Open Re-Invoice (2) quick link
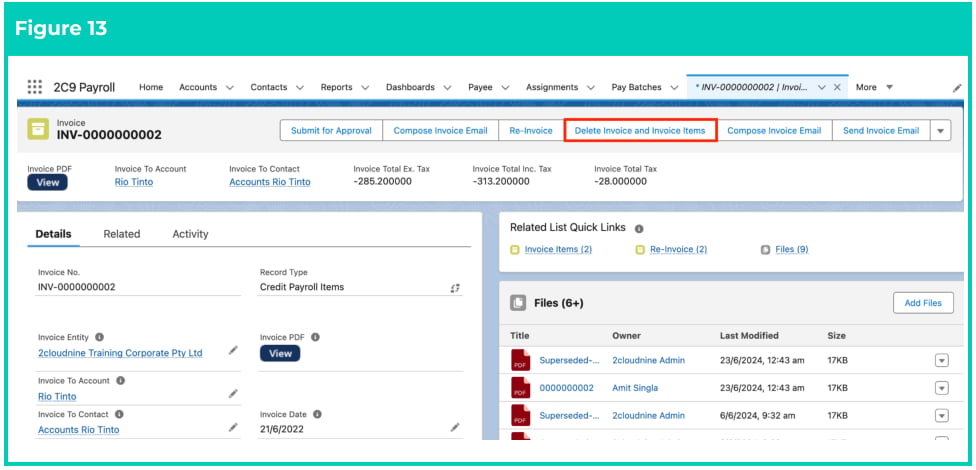The width and height of the screenshot is (976, 470). point(678,250)
